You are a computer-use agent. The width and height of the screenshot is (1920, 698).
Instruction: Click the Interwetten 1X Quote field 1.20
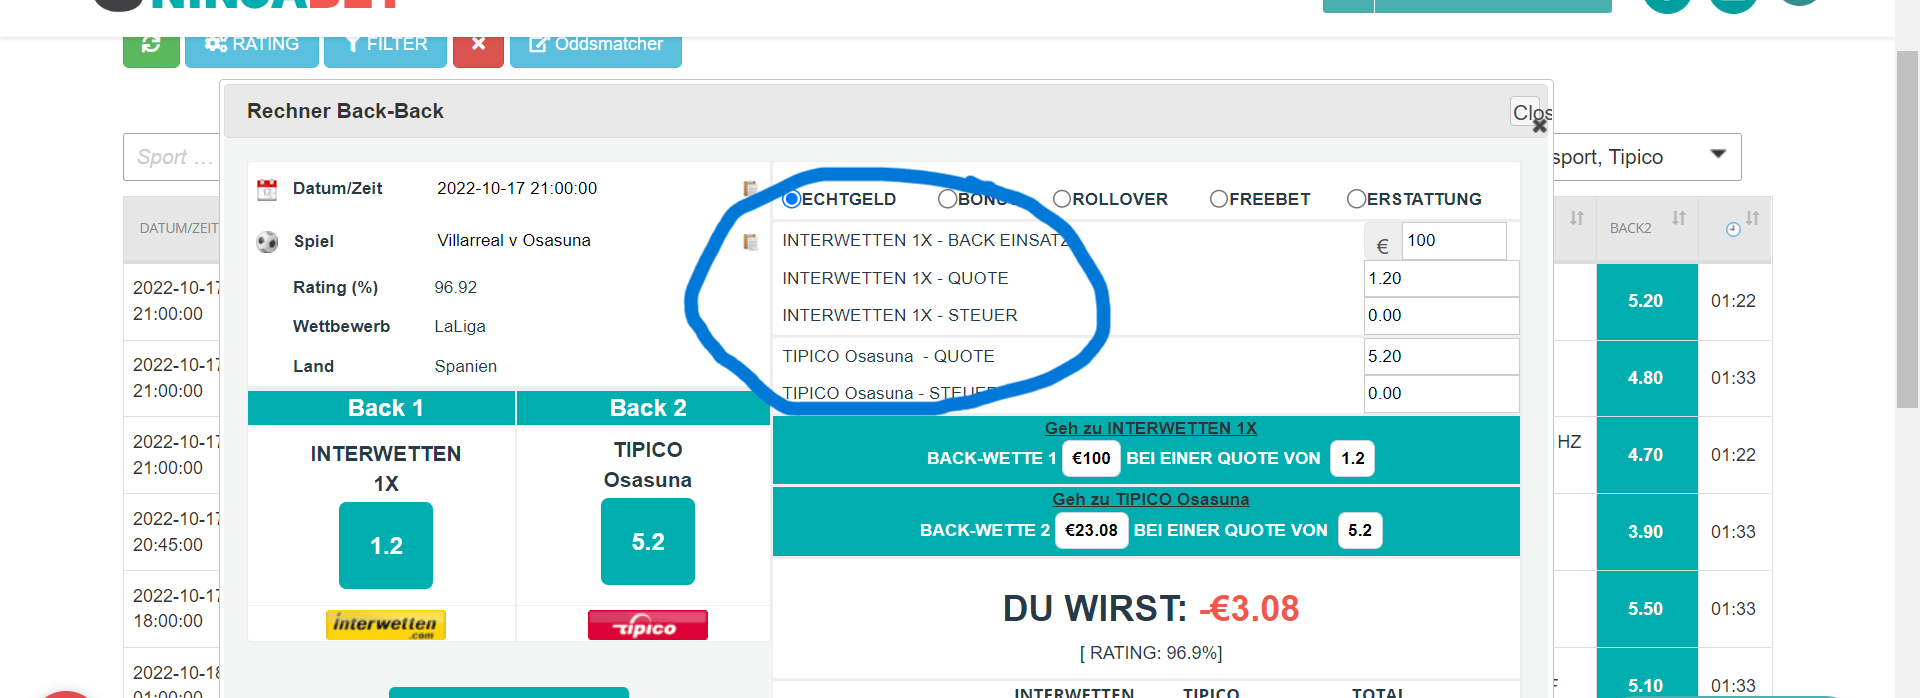pyautogui.click(x=1441, y=279)
